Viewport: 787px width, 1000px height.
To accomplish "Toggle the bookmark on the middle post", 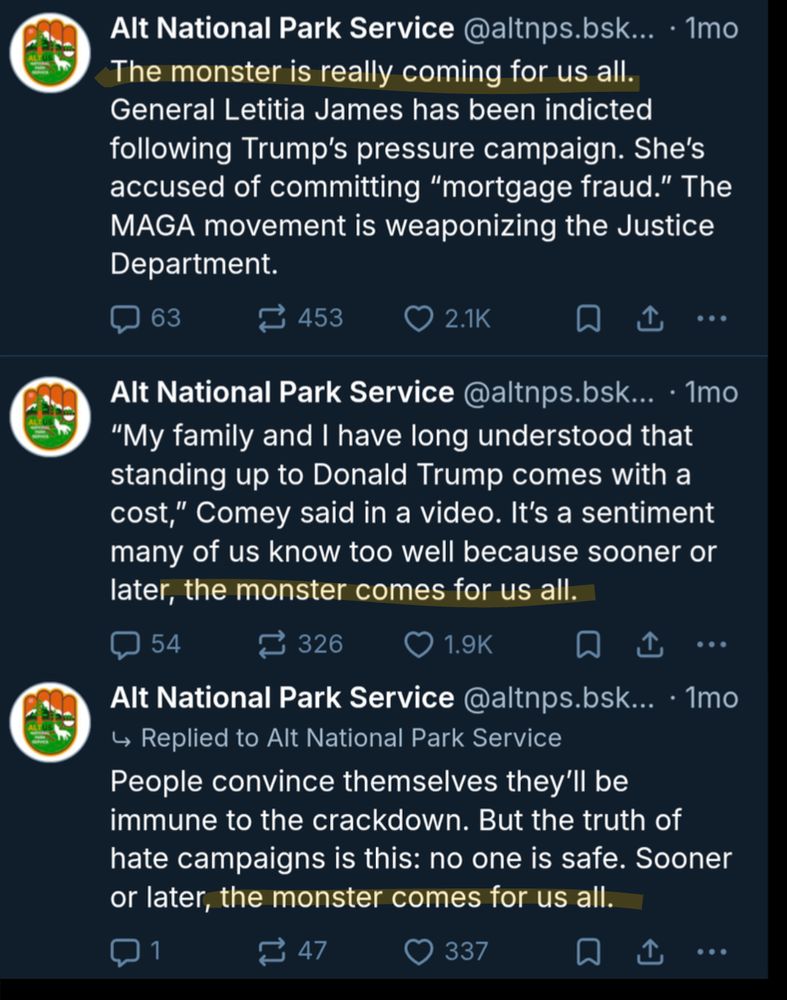I will [x=587, y=644].
